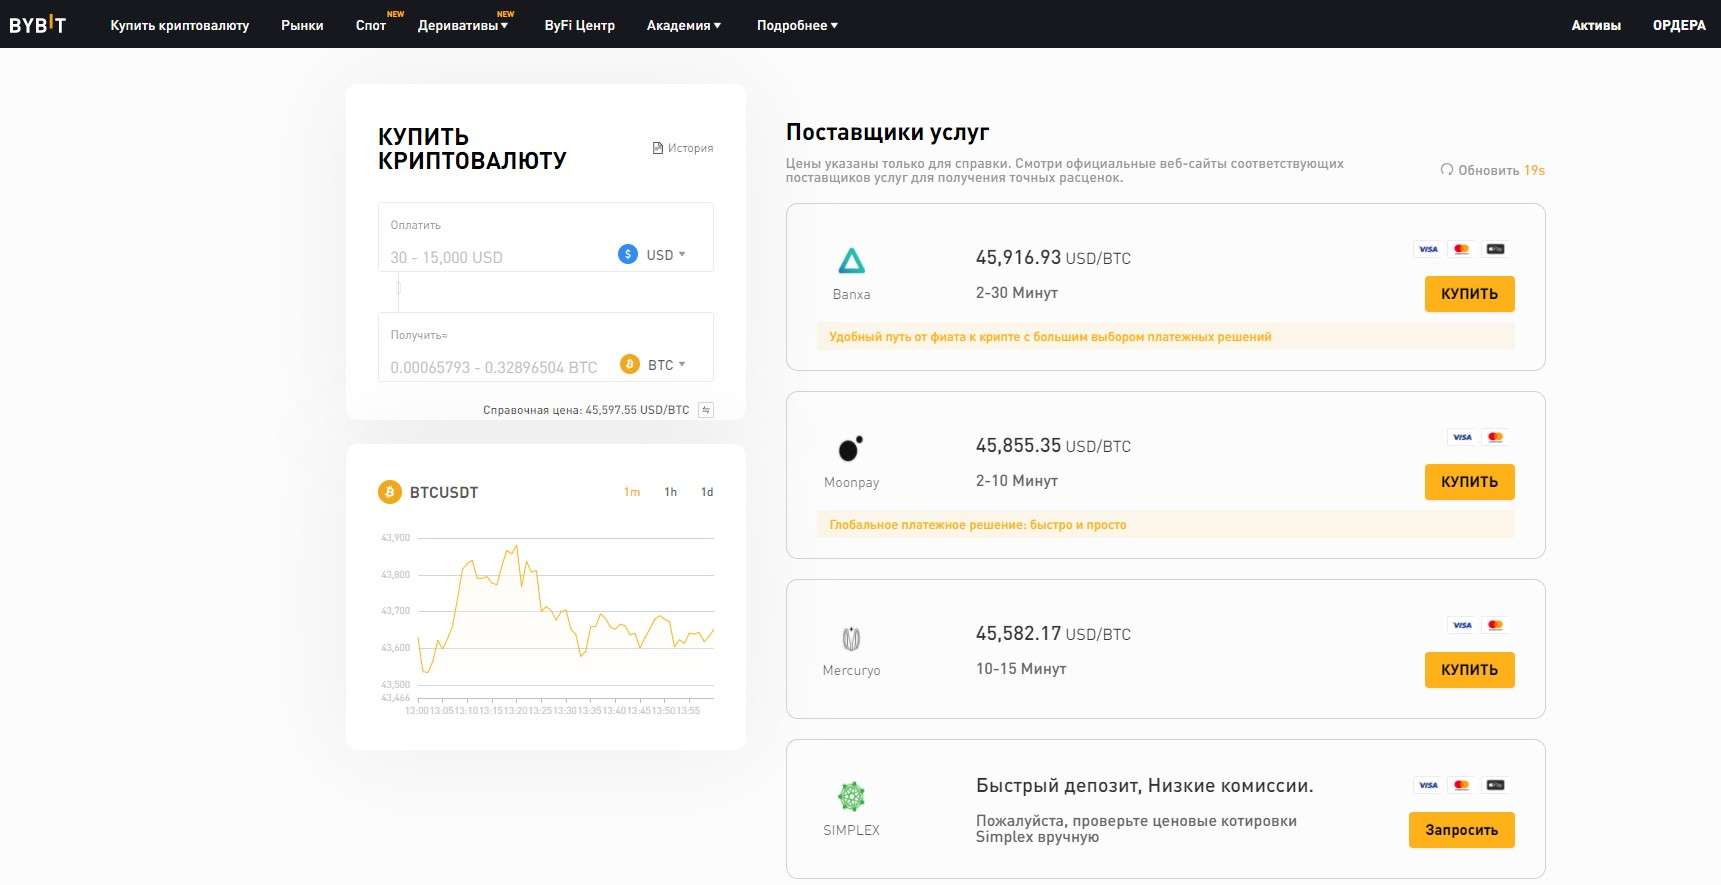Click the Moonpay provider logo
The width and height of the screenshot is (1721, 885).
[x=851, y=449]
